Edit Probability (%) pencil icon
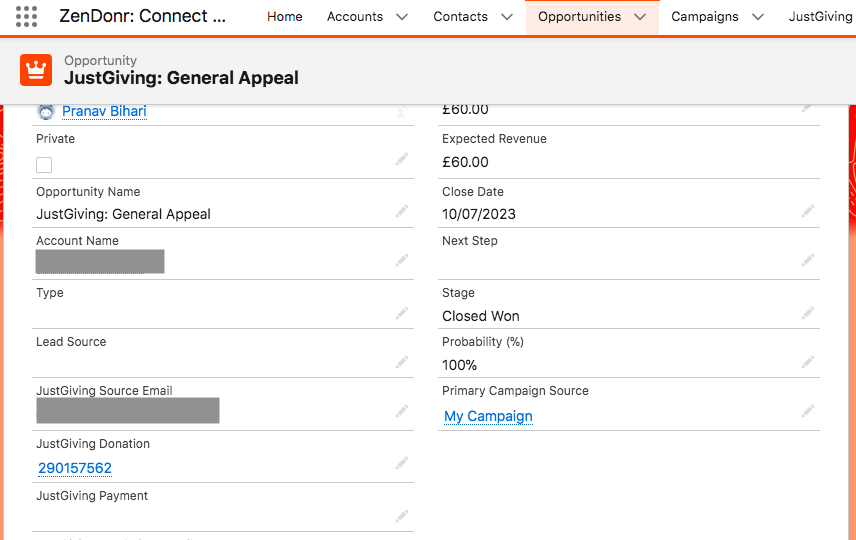Viewport: 856px width, 540px height. (x=808, y=361)
